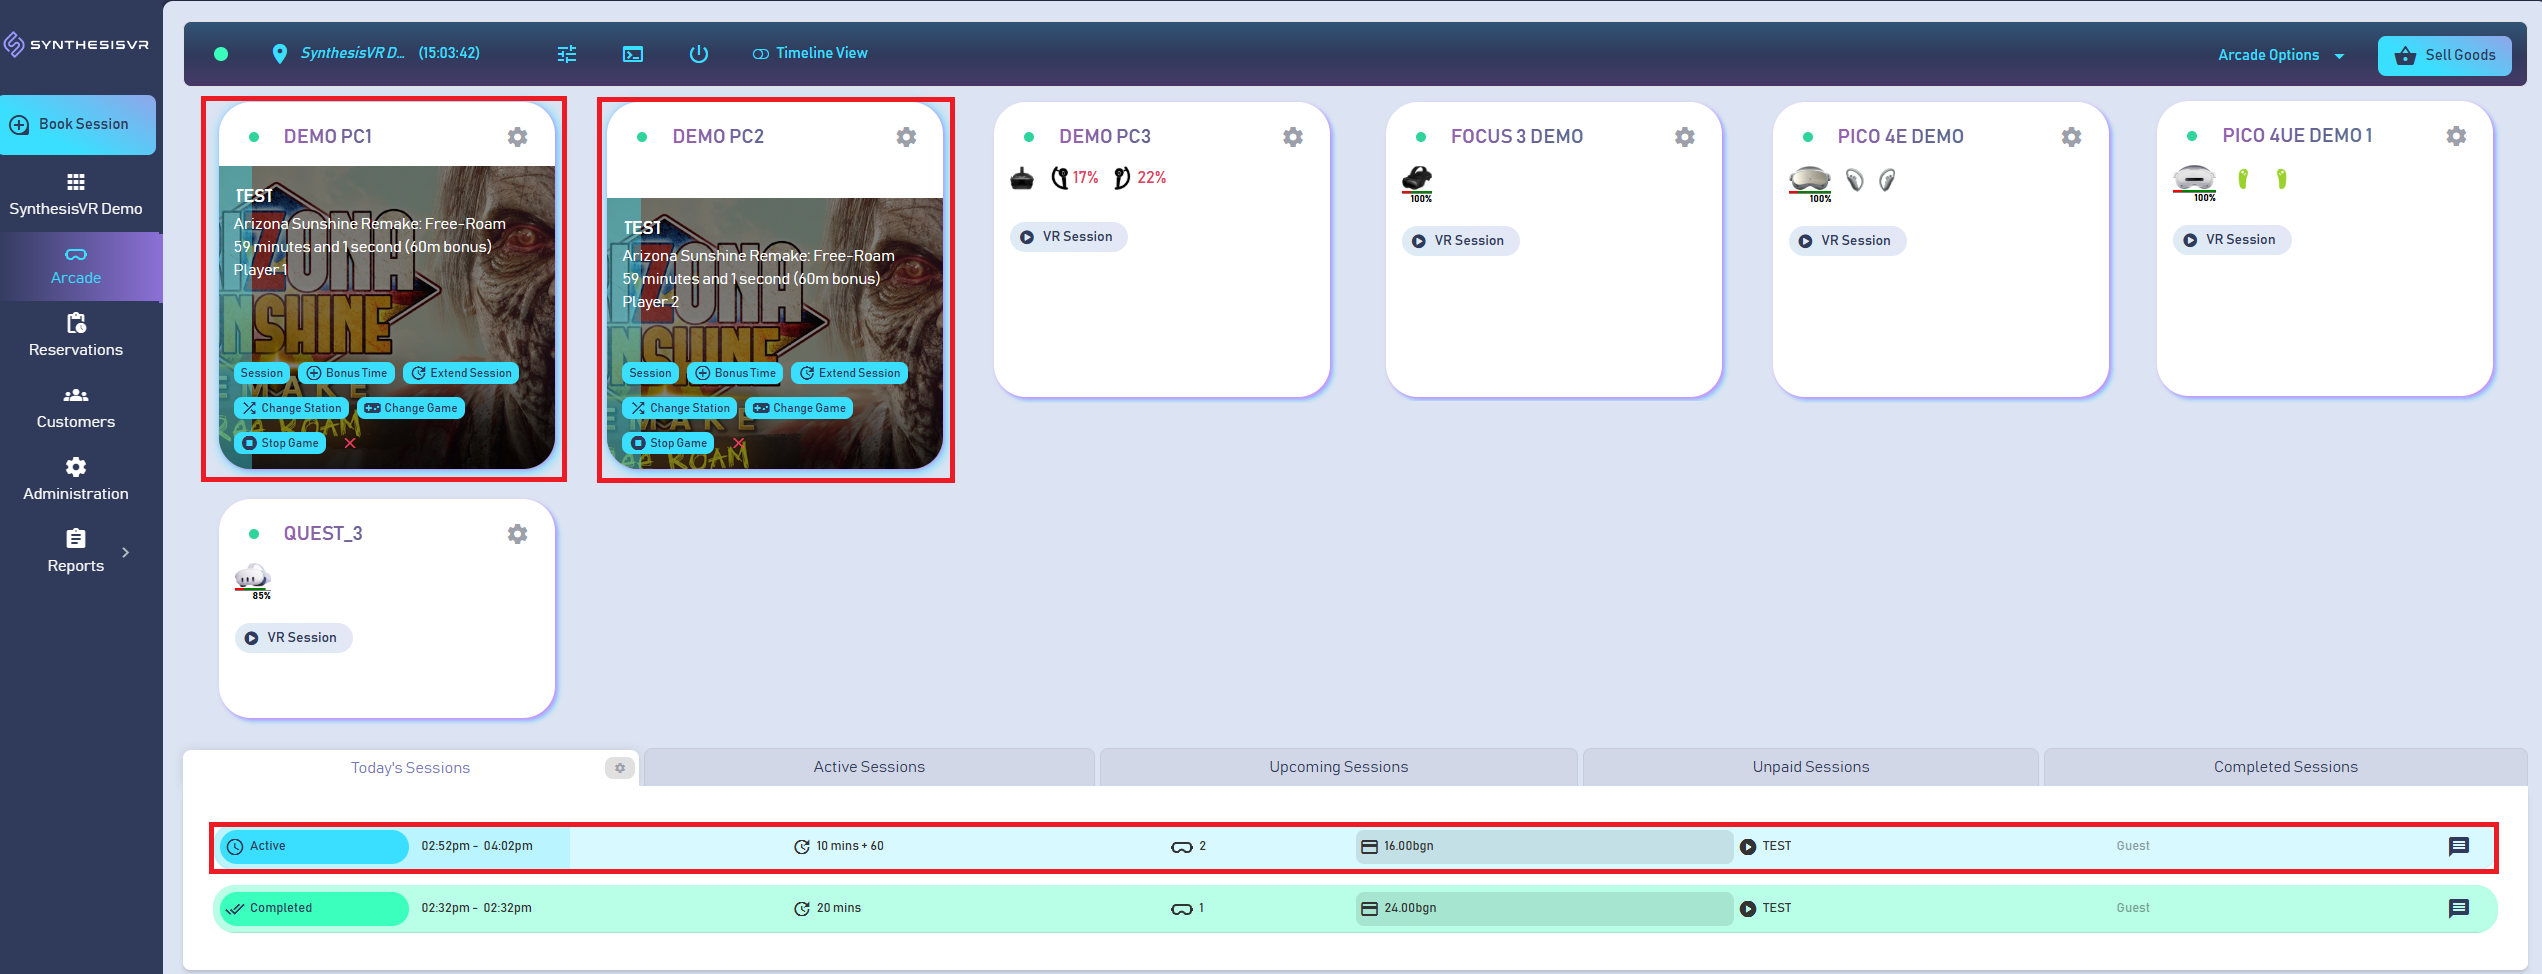Open SynthesisVR Demo in sidebar

76,195
